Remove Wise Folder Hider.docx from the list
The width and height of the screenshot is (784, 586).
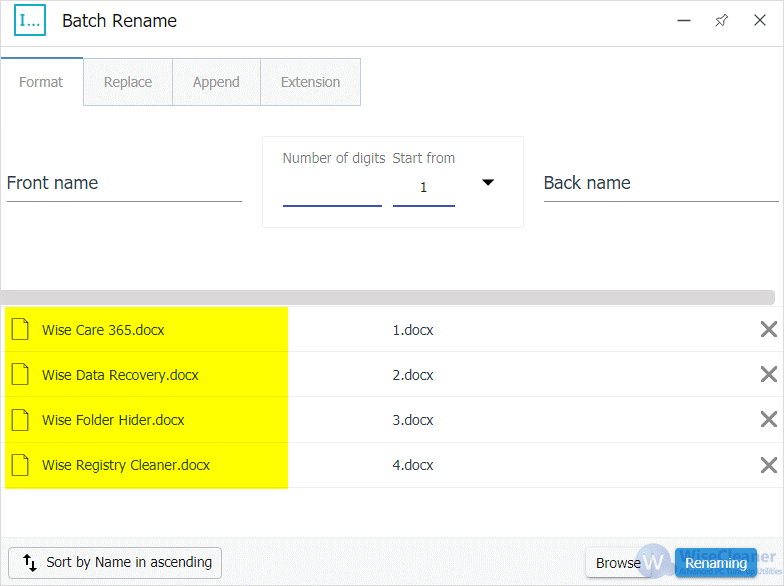768,419
